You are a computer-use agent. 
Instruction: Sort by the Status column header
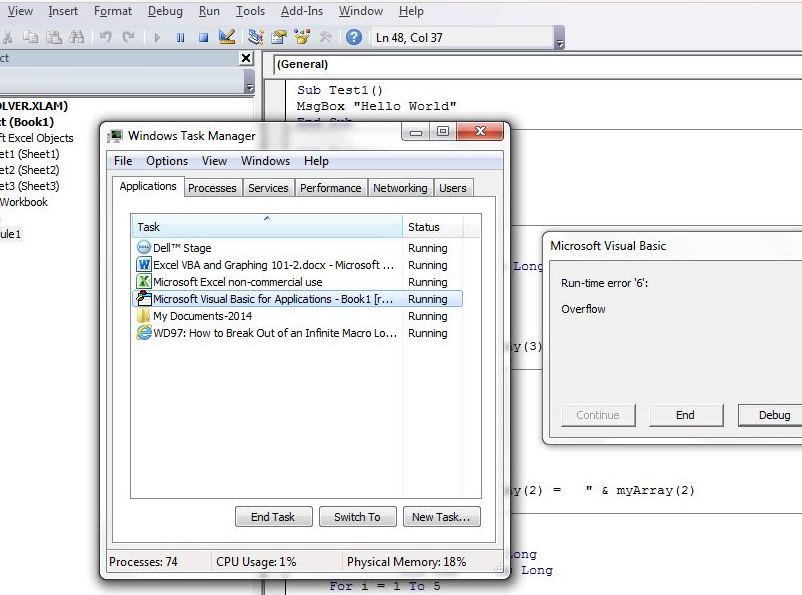(x=433, y=227)
